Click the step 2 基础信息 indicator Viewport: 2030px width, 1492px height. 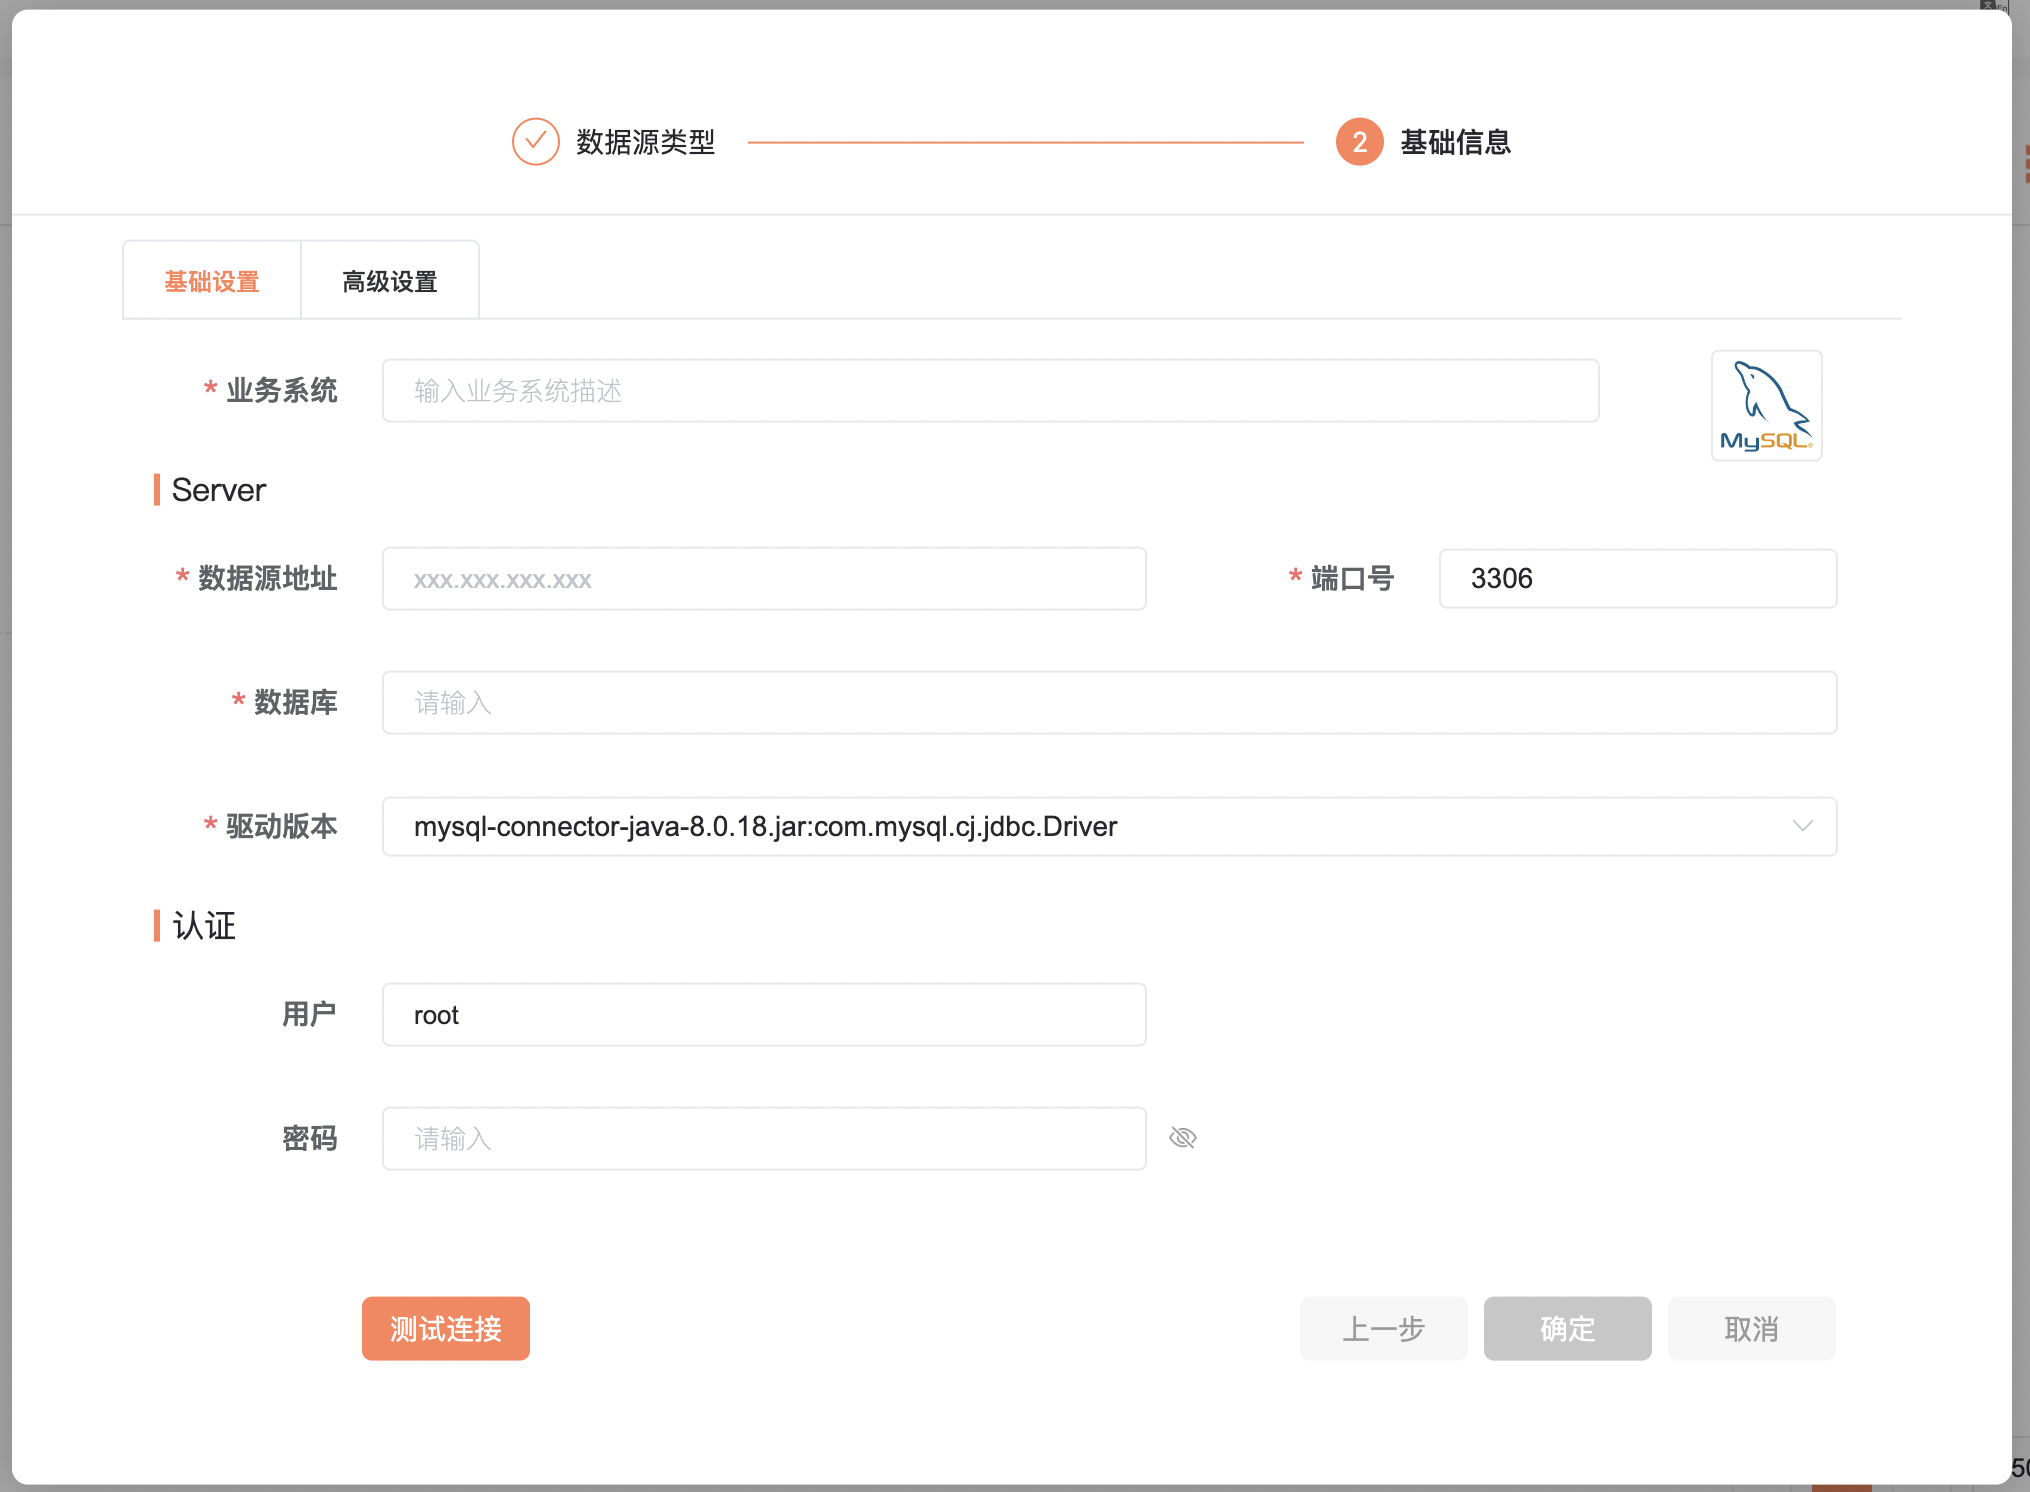click(1359, 142)
